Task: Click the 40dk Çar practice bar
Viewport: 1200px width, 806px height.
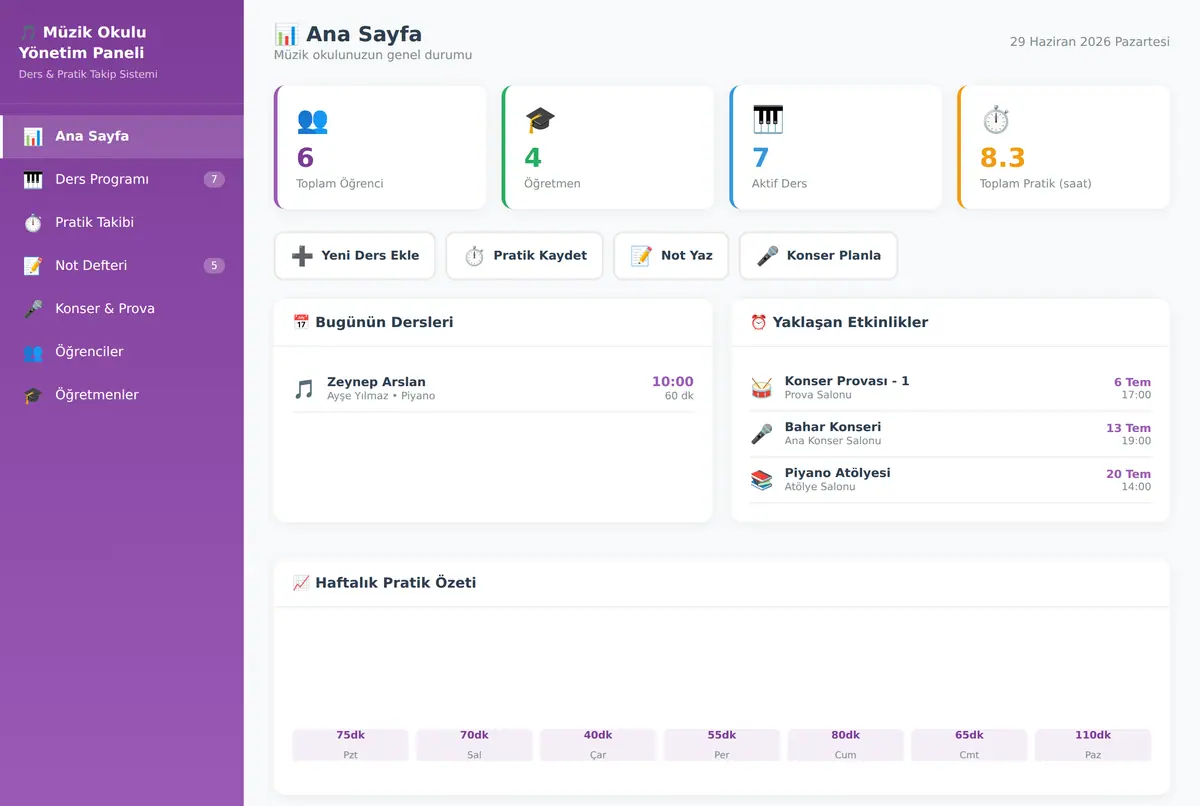Action: coord(598,745)
